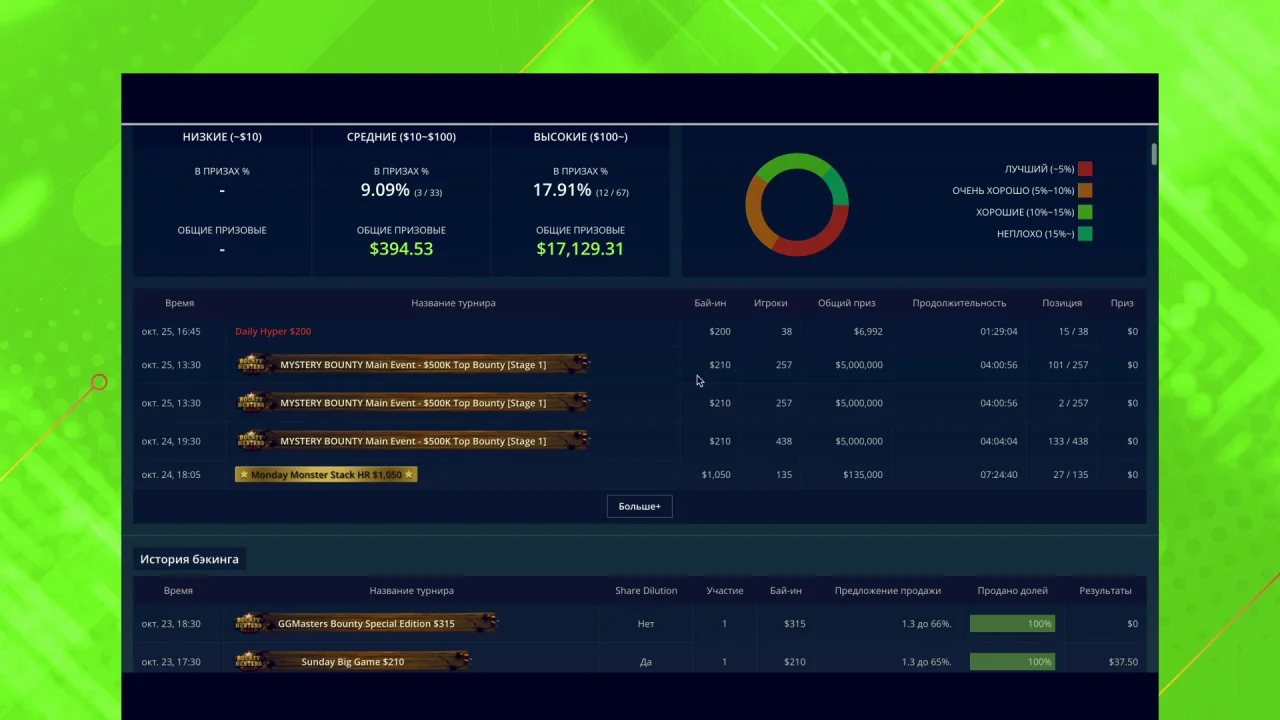
Task: Click the 01:29:04 duration cell
Action: (x=999, y=331)
